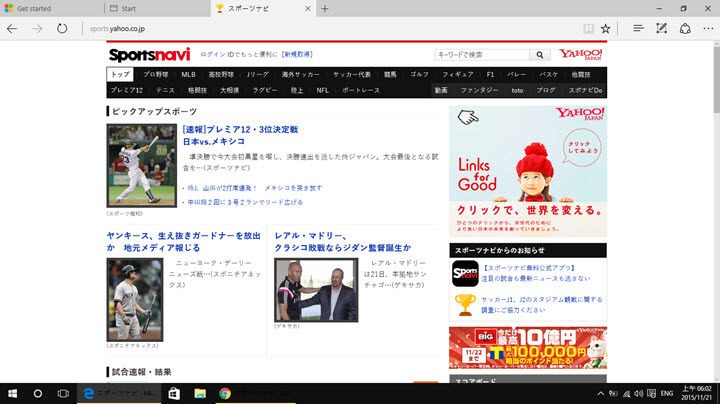This screenshot has height=404, width=720.
Task: Open the F1 menu item
Action: (490, 74)
